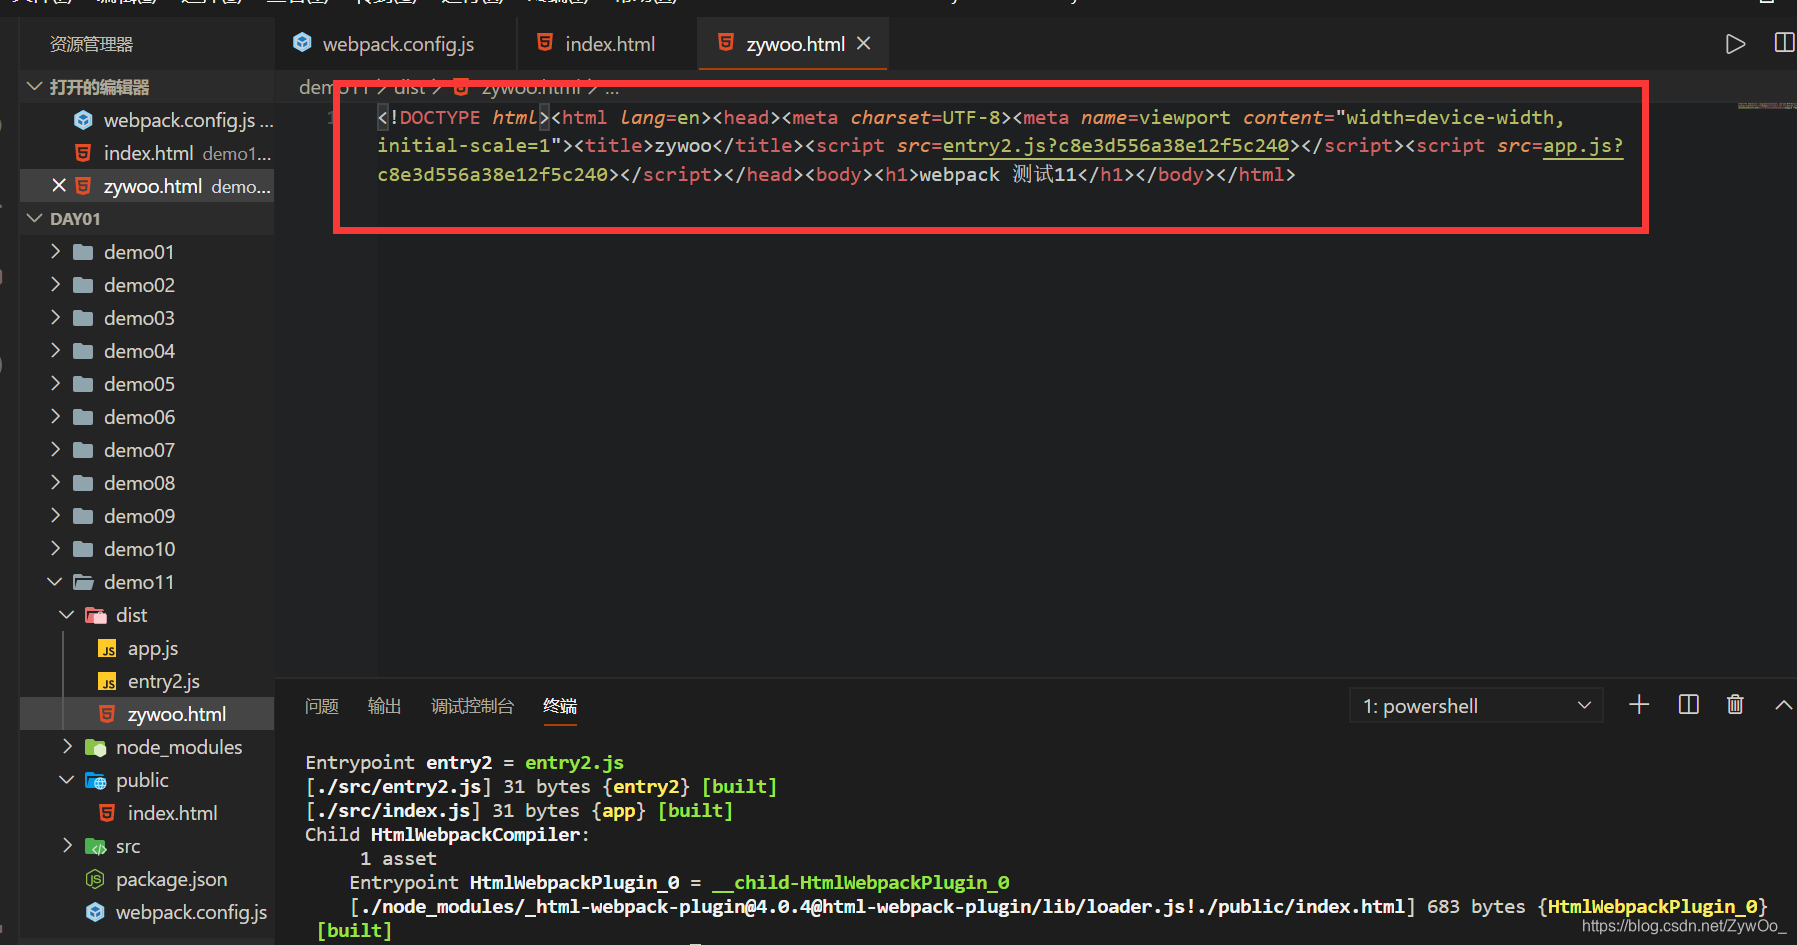
Task: Switch to the 输出 (Output) panel tab
Action: pyautogui.click(x=384, y=706)
